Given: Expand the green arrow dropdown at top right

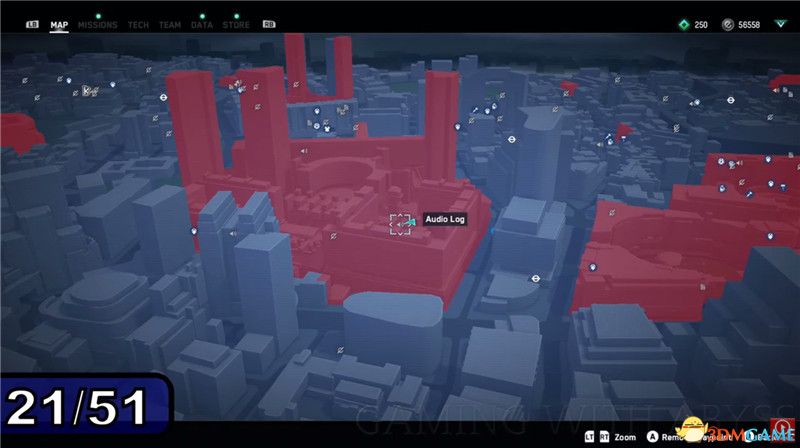Looking at the screenshot, I should pyautogui.click(x=780, y=24).
